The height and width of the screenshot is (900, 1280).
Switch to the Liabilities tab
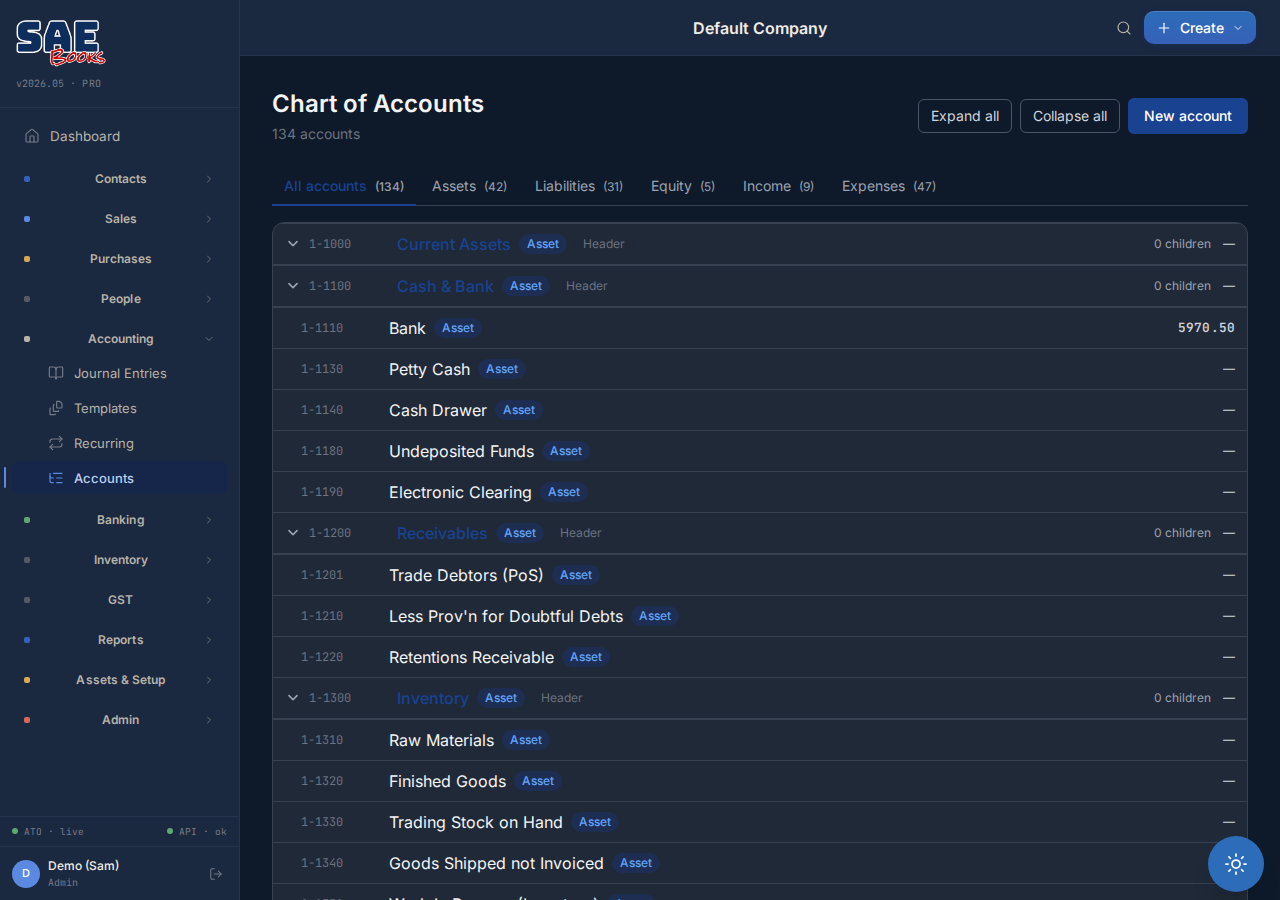(x=579, y=186)
